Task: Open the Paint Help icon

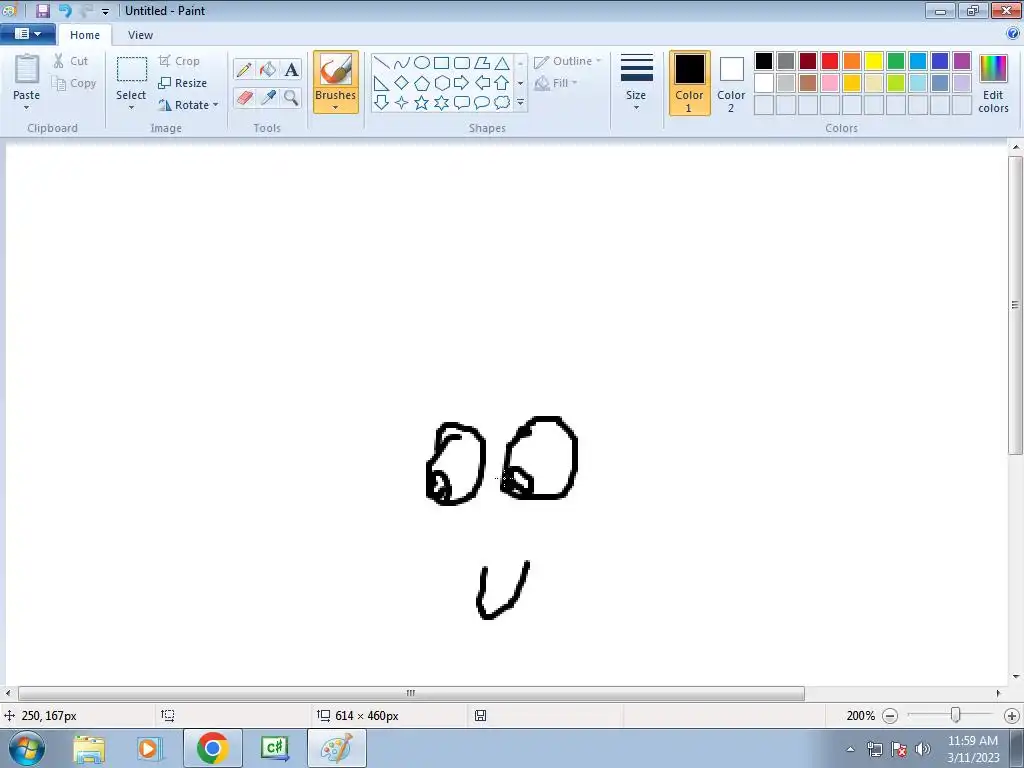Action: click(1013, 33)
